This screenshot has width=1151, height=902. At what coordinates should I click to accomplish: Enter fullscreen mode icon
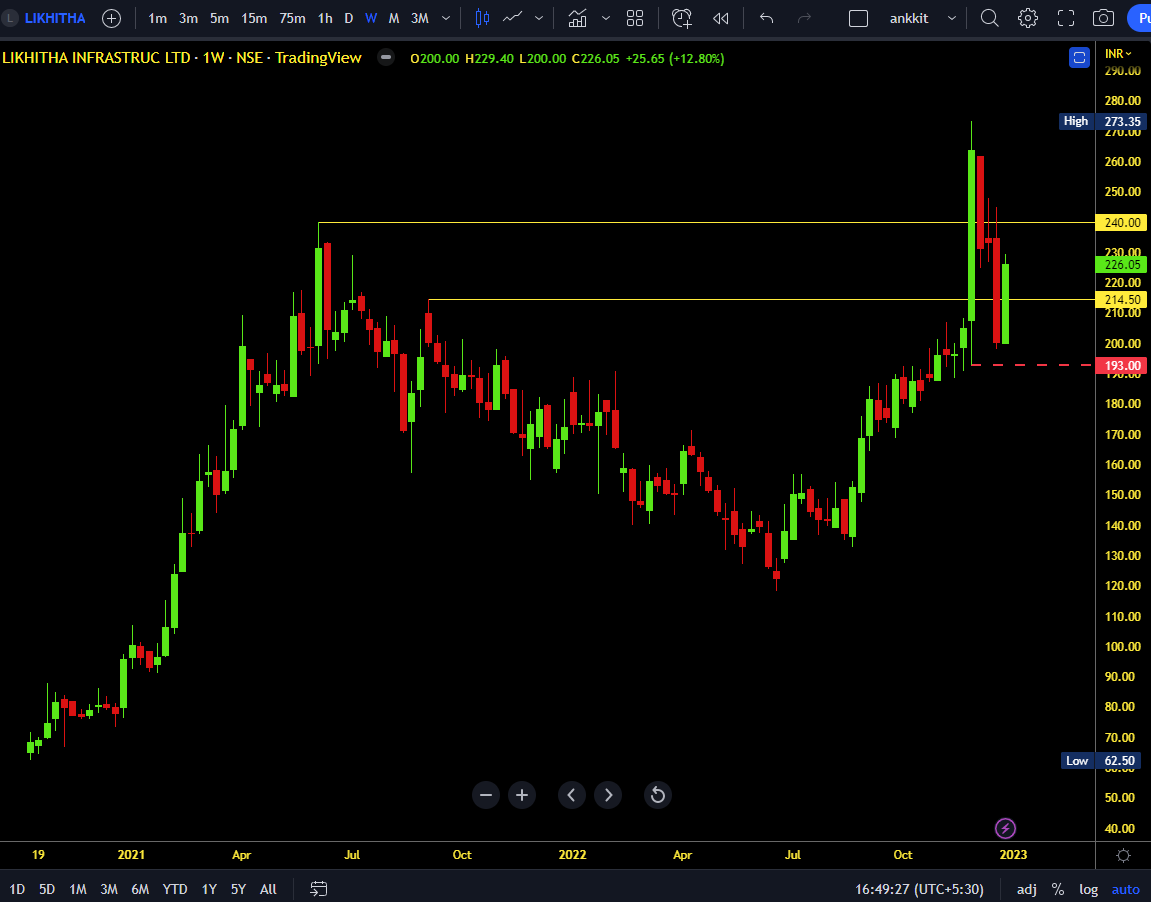pyautogui.click(x=1066, y=18)
